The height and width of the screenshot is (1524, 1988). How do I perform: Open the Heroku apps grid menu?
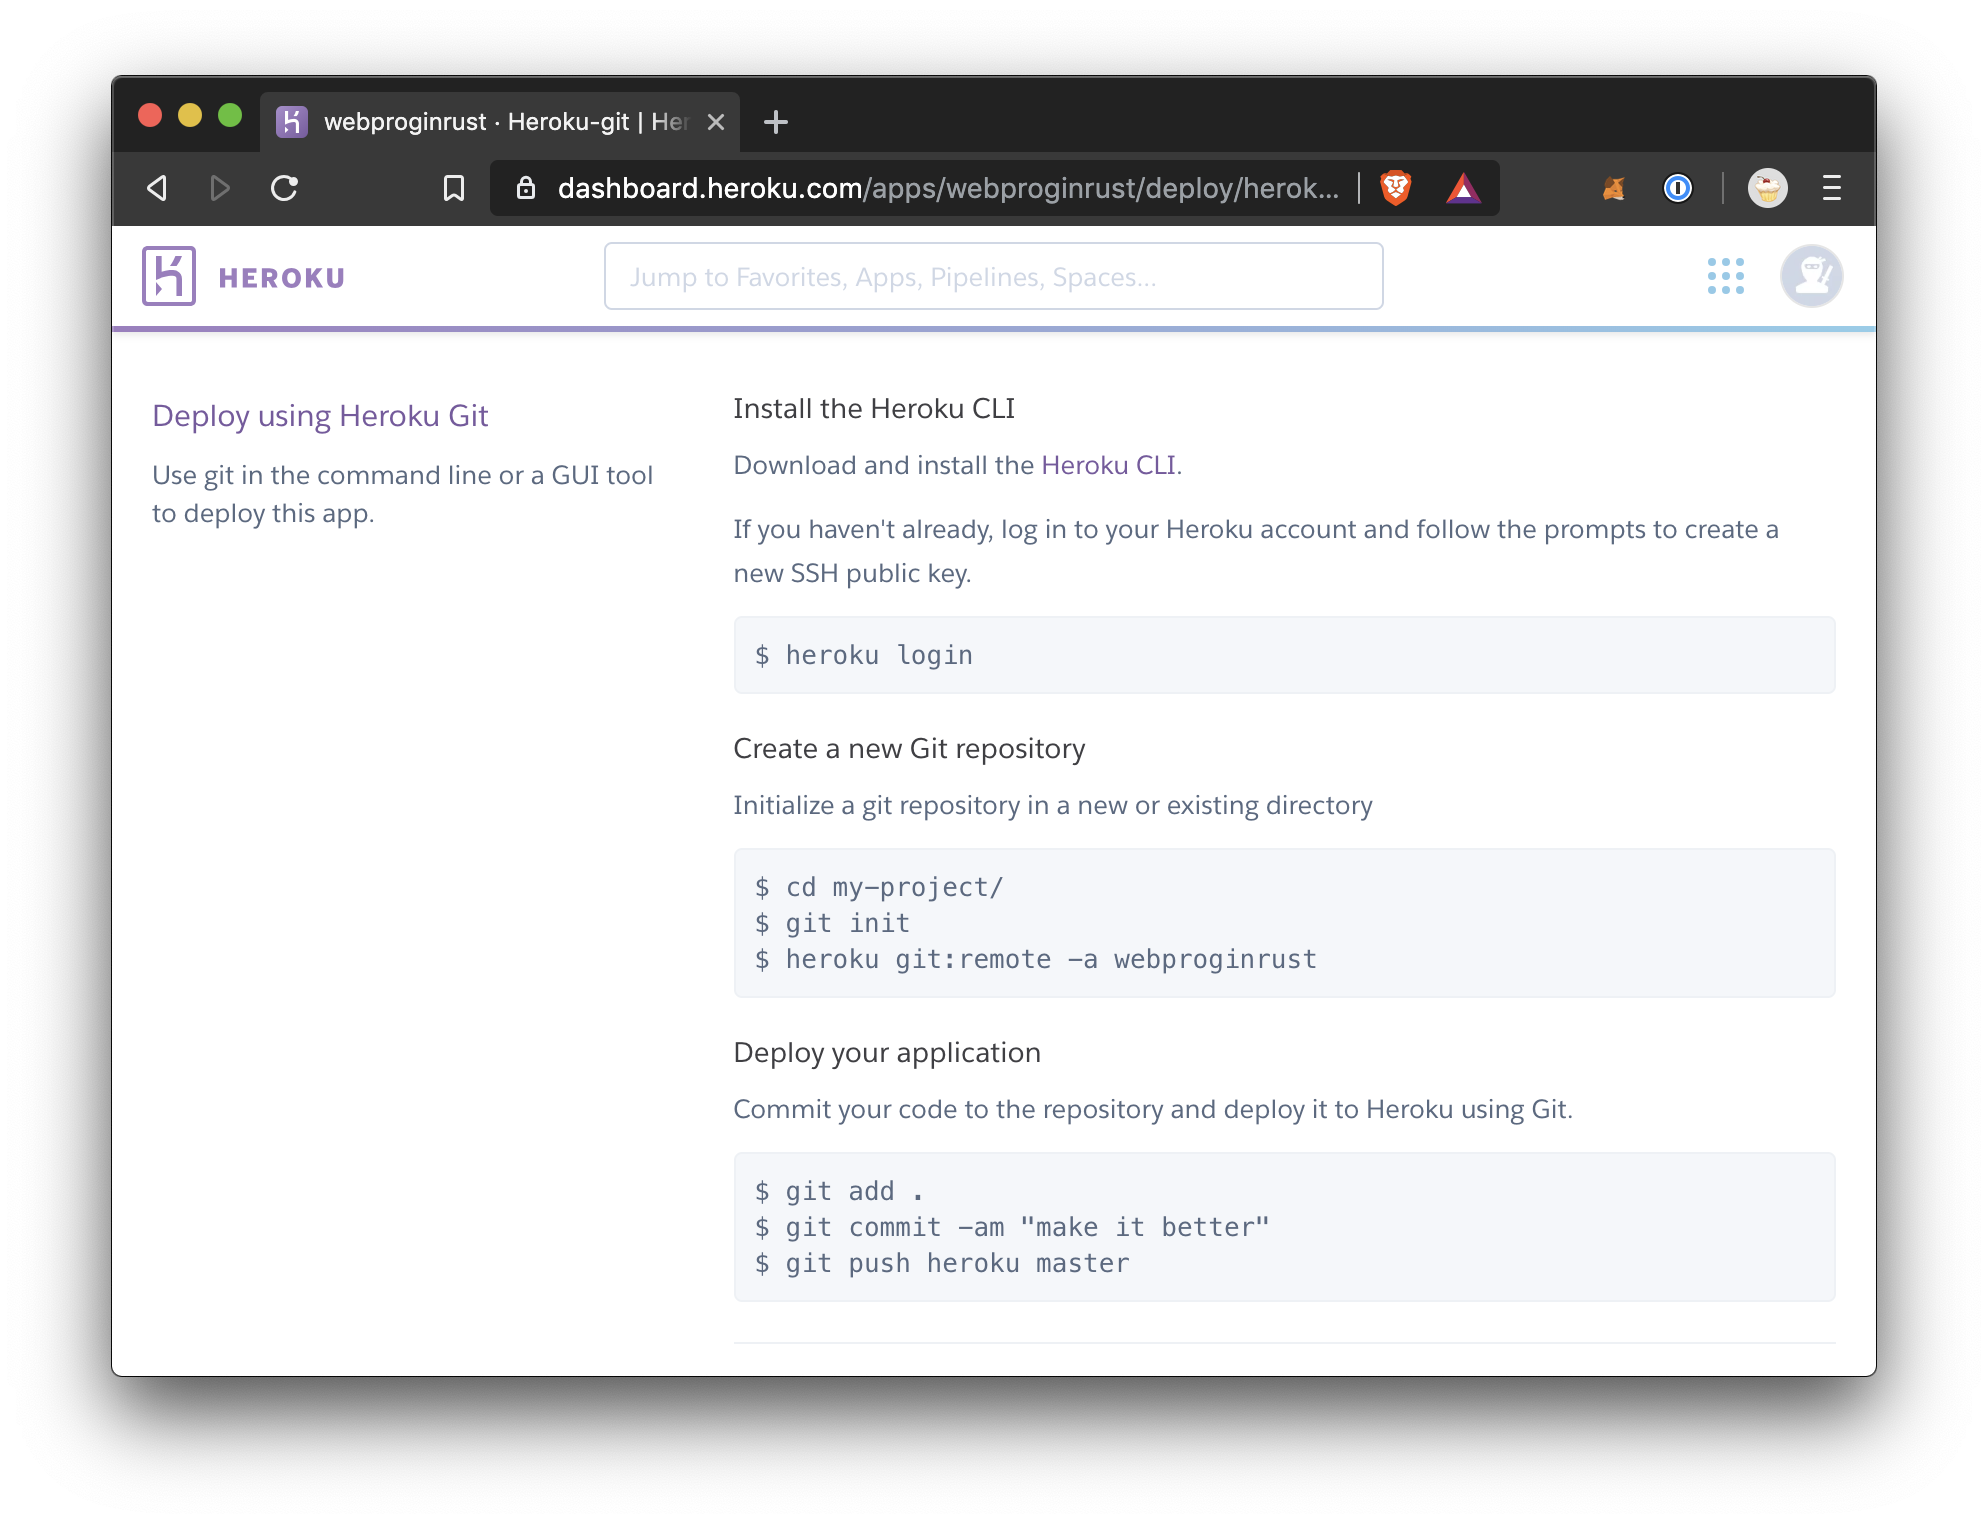1725,276
